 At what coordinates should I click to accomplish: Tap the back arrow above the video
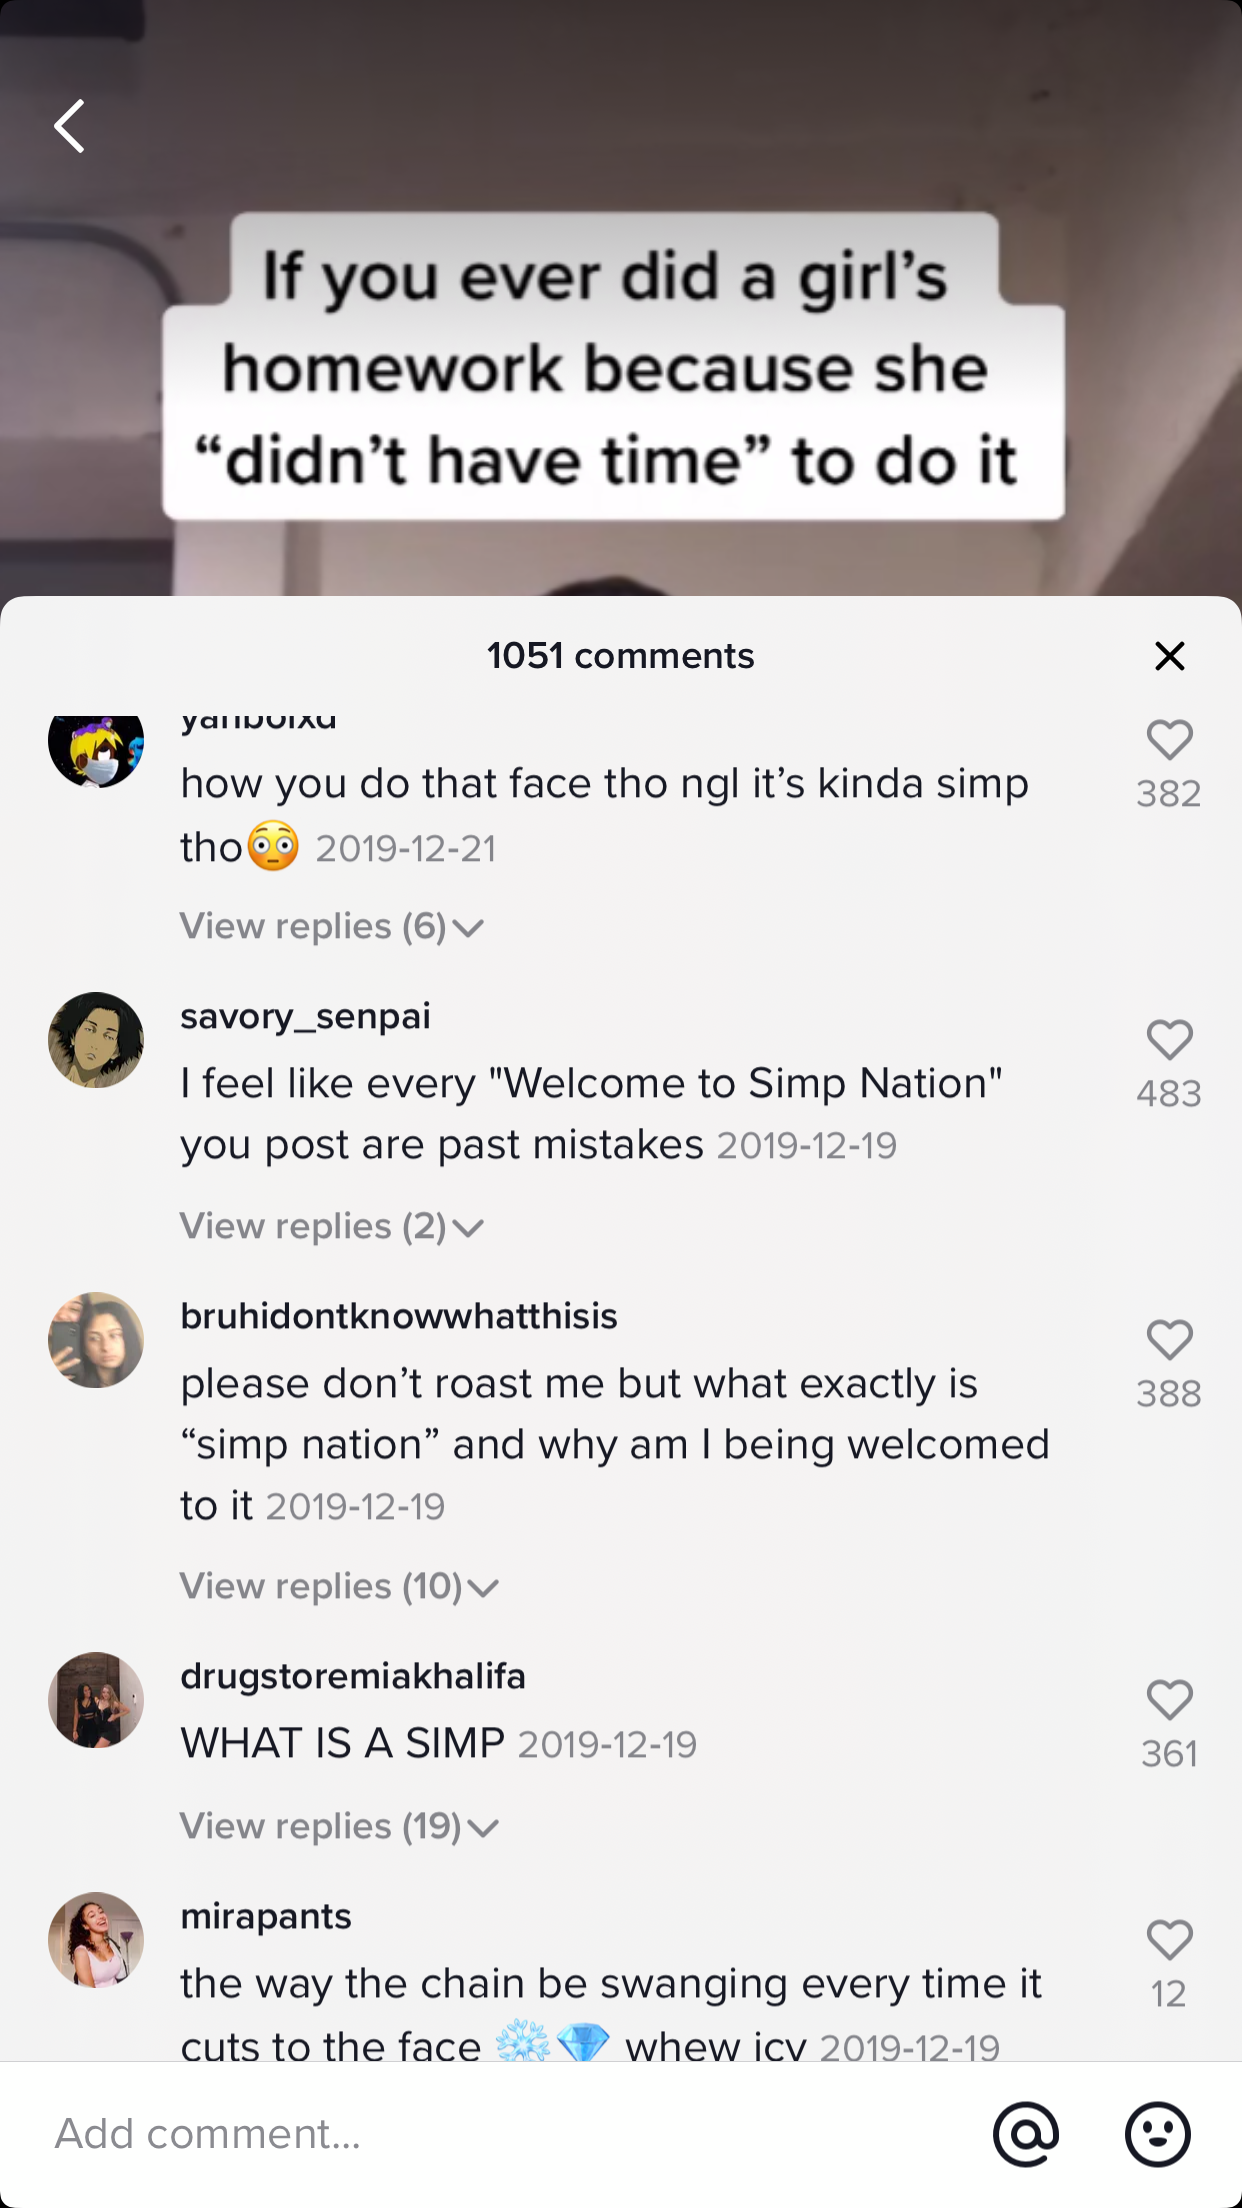70,127
